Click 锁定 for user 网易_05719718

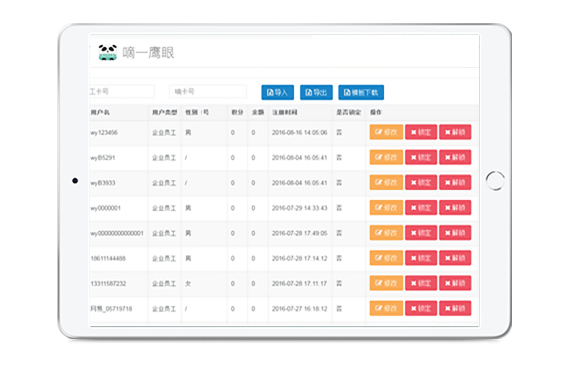pyautogui.click(x=421, y=308)
